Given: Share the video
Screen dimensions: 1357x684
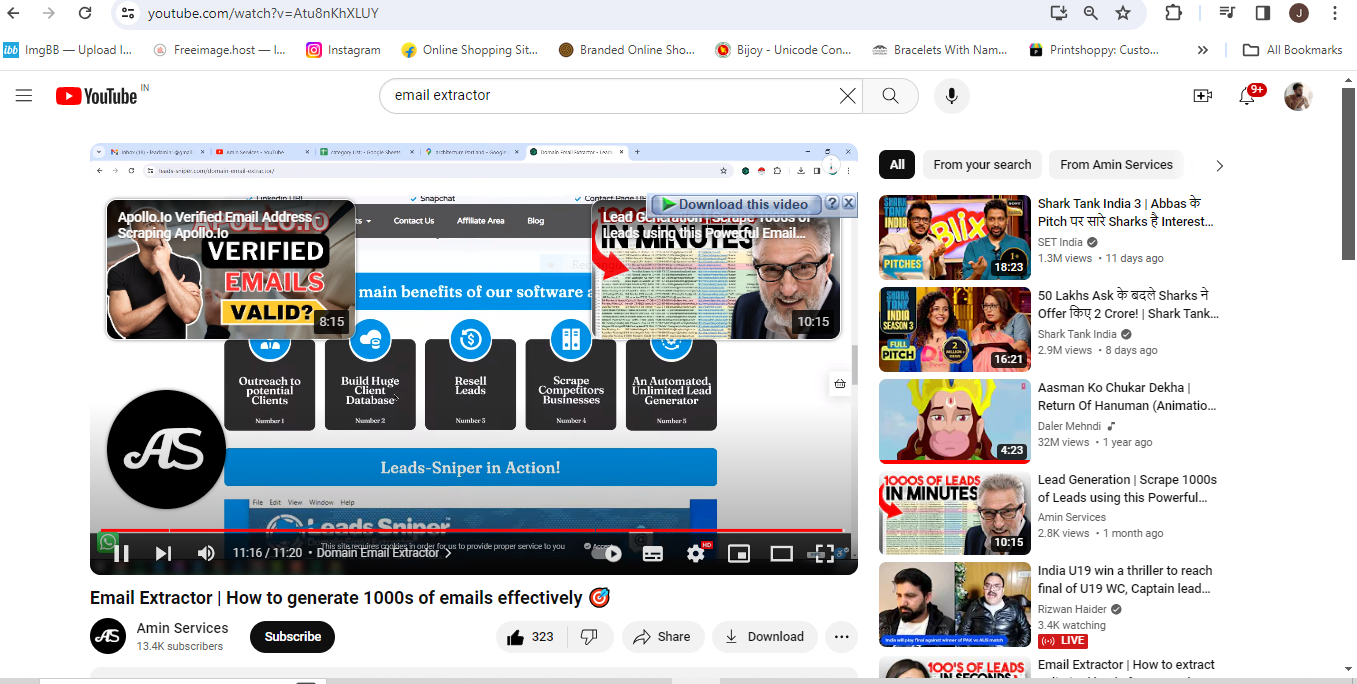Looking at the screenshot, I should (x=663, y=637).
